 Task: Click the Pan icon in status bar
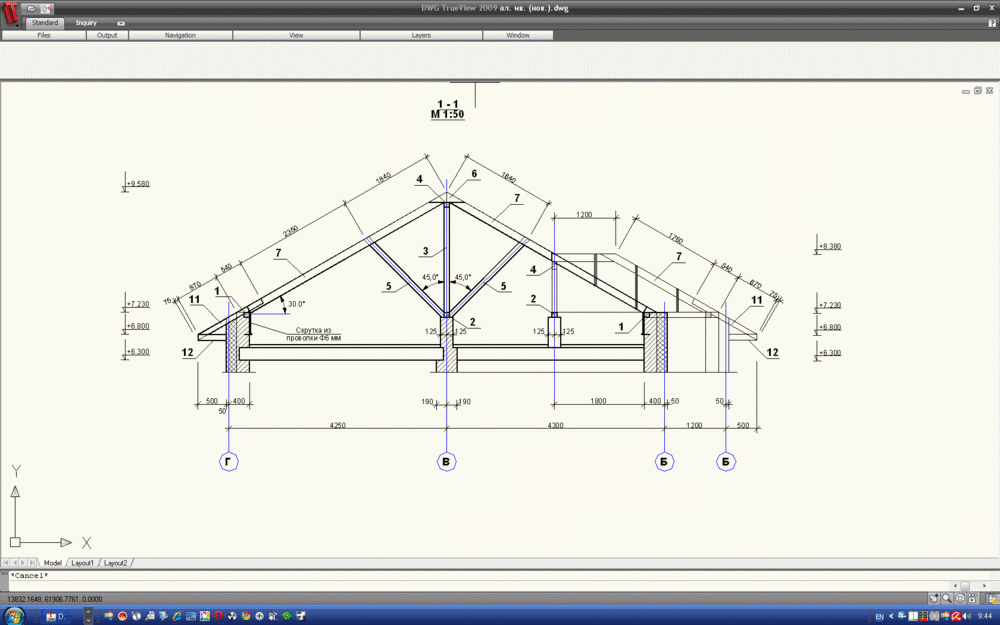coord(934,598)
